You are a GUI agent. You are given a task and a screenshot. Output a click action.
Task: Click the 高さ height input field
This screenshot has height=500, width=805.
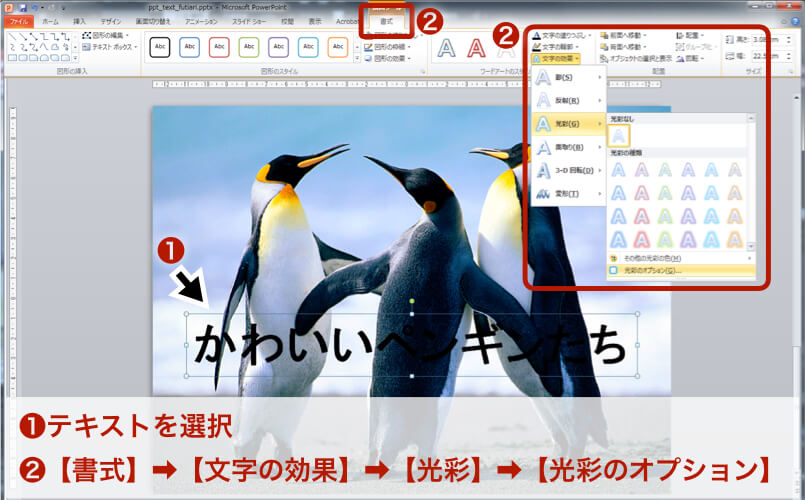click(x=768, y=40)
